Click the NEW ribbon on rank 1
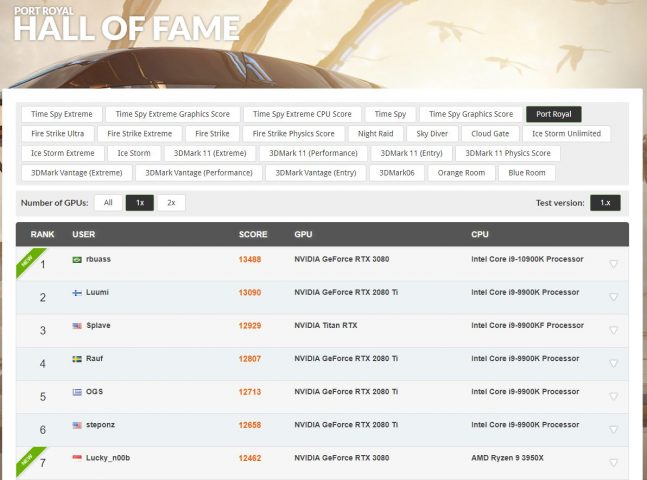Viewport: 647px width, 480px height. coord(28,260)
